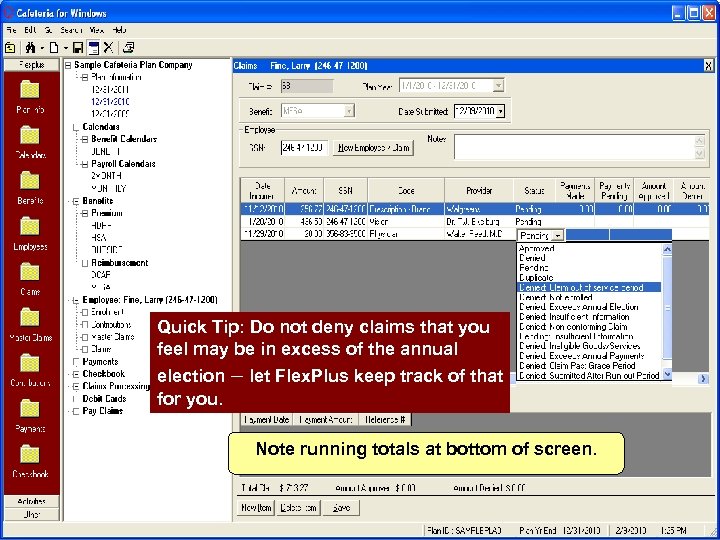Open the Employees sidebar folder
This screenshot has width=720, height=540.
click(30, 234)
